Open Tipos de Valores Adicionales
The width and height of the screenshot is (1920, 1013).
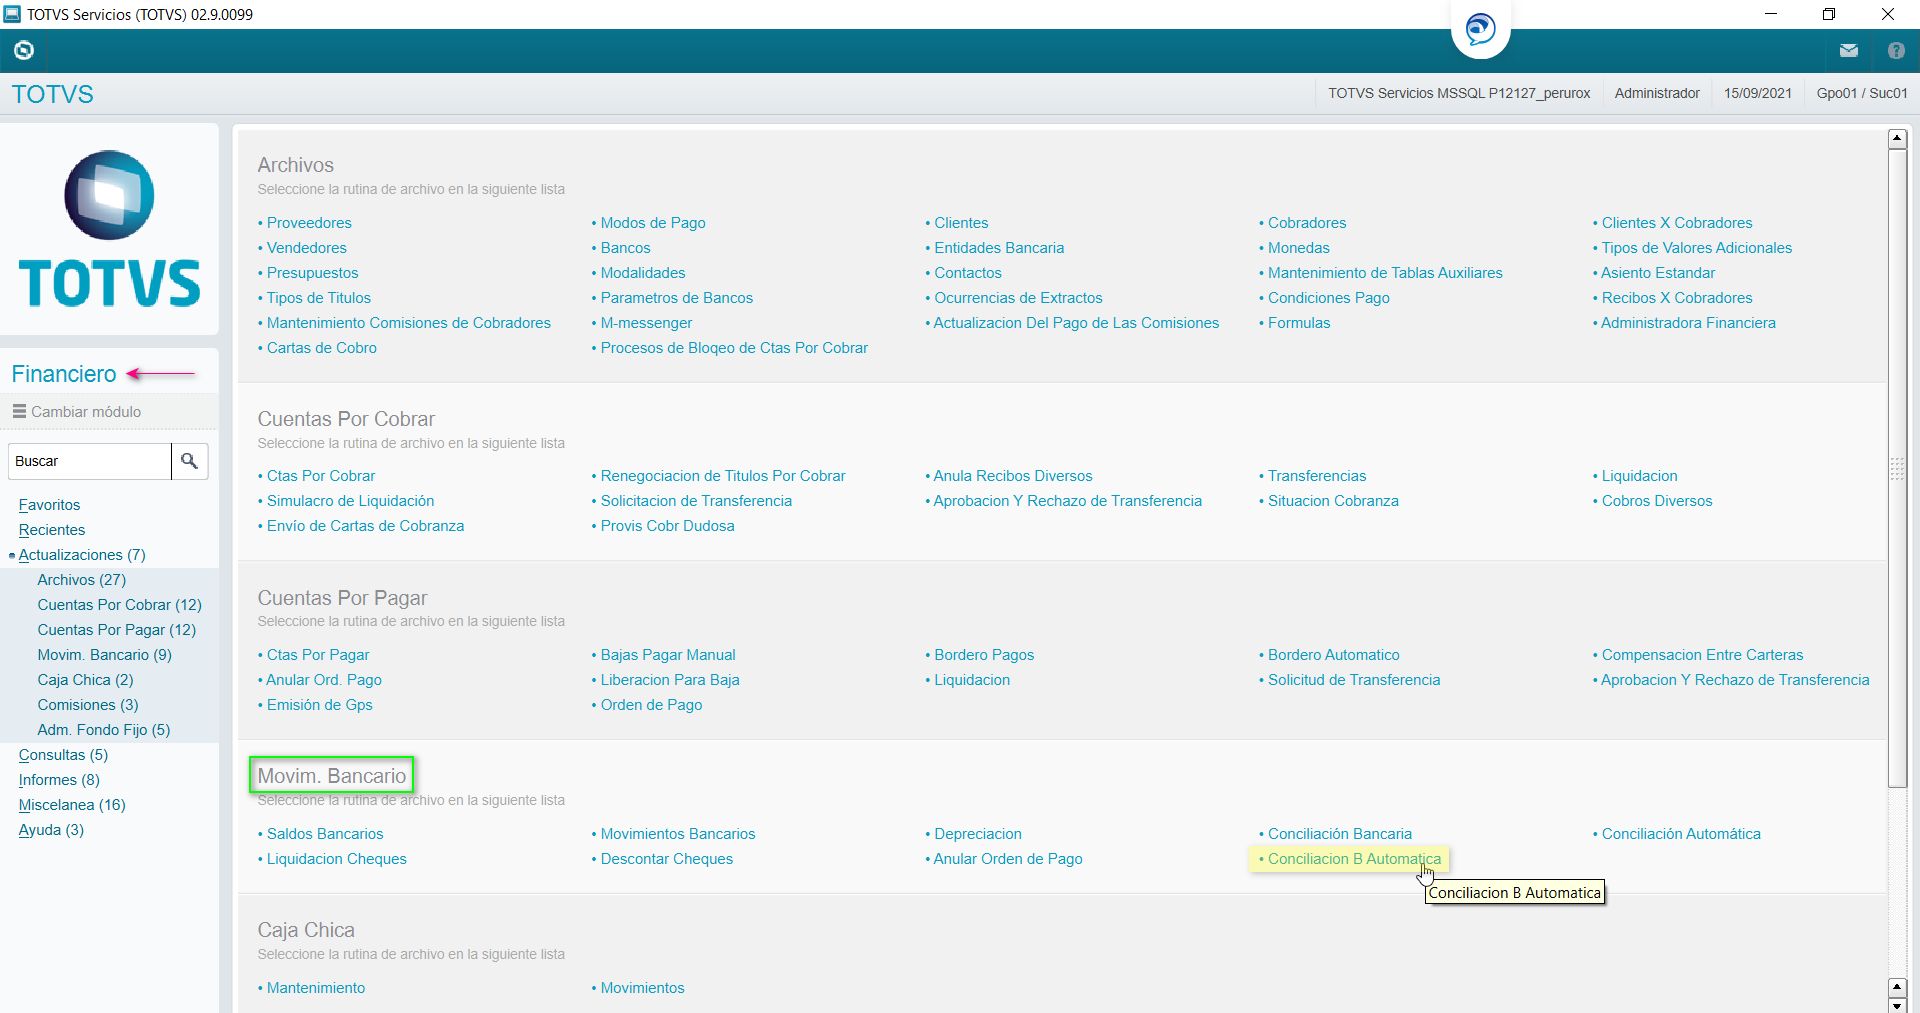click(x=1697, y=248)
